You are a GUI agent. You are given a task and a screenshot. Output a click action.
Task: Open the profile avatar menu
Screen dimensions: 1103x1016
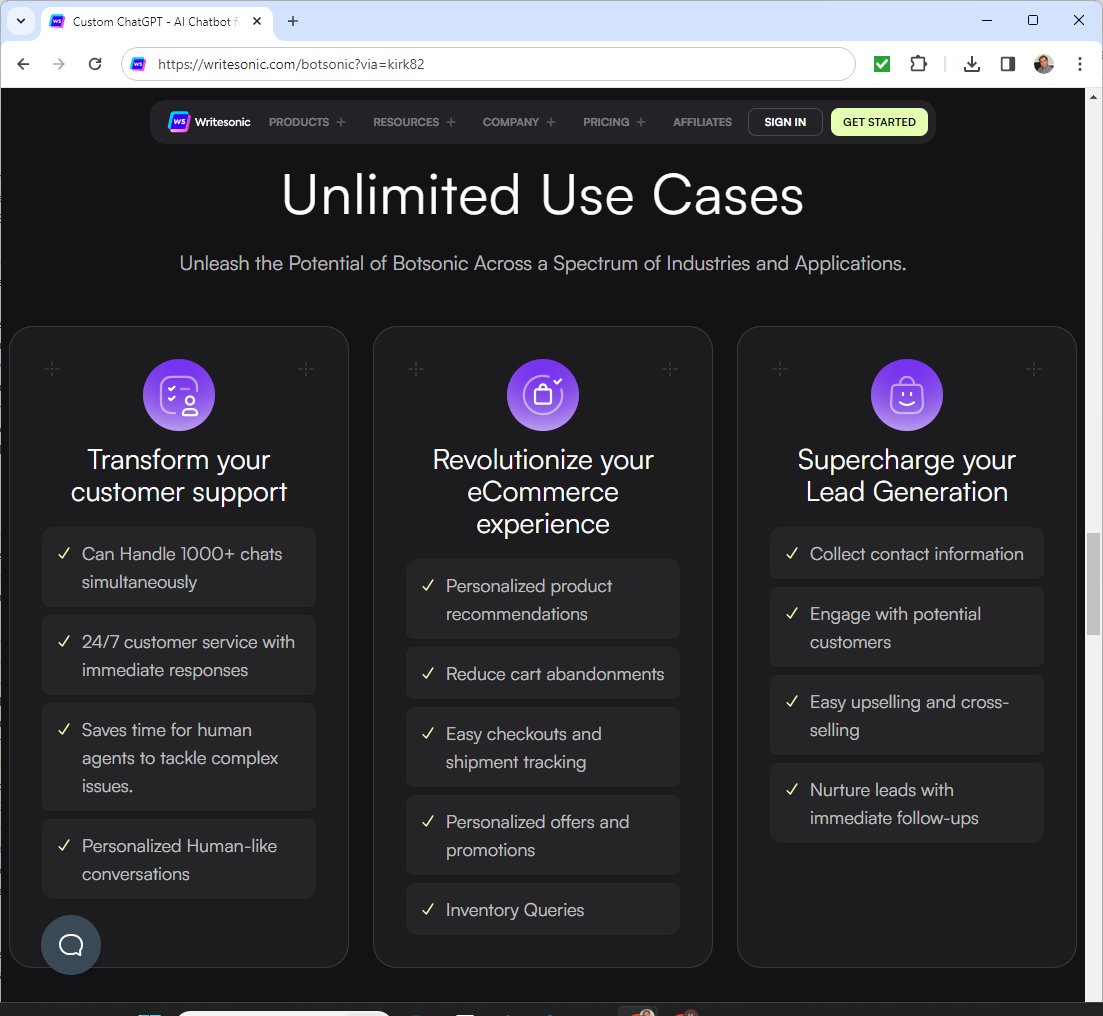[1043, 64]
